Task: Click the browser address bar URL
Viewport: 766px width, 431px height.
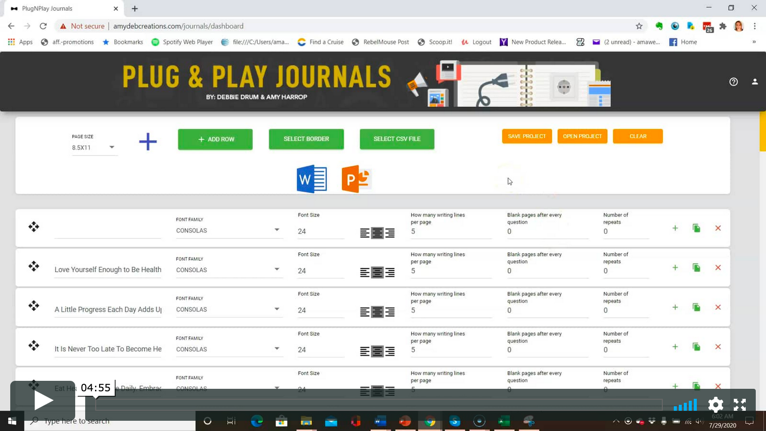Action: pos(178,26)
